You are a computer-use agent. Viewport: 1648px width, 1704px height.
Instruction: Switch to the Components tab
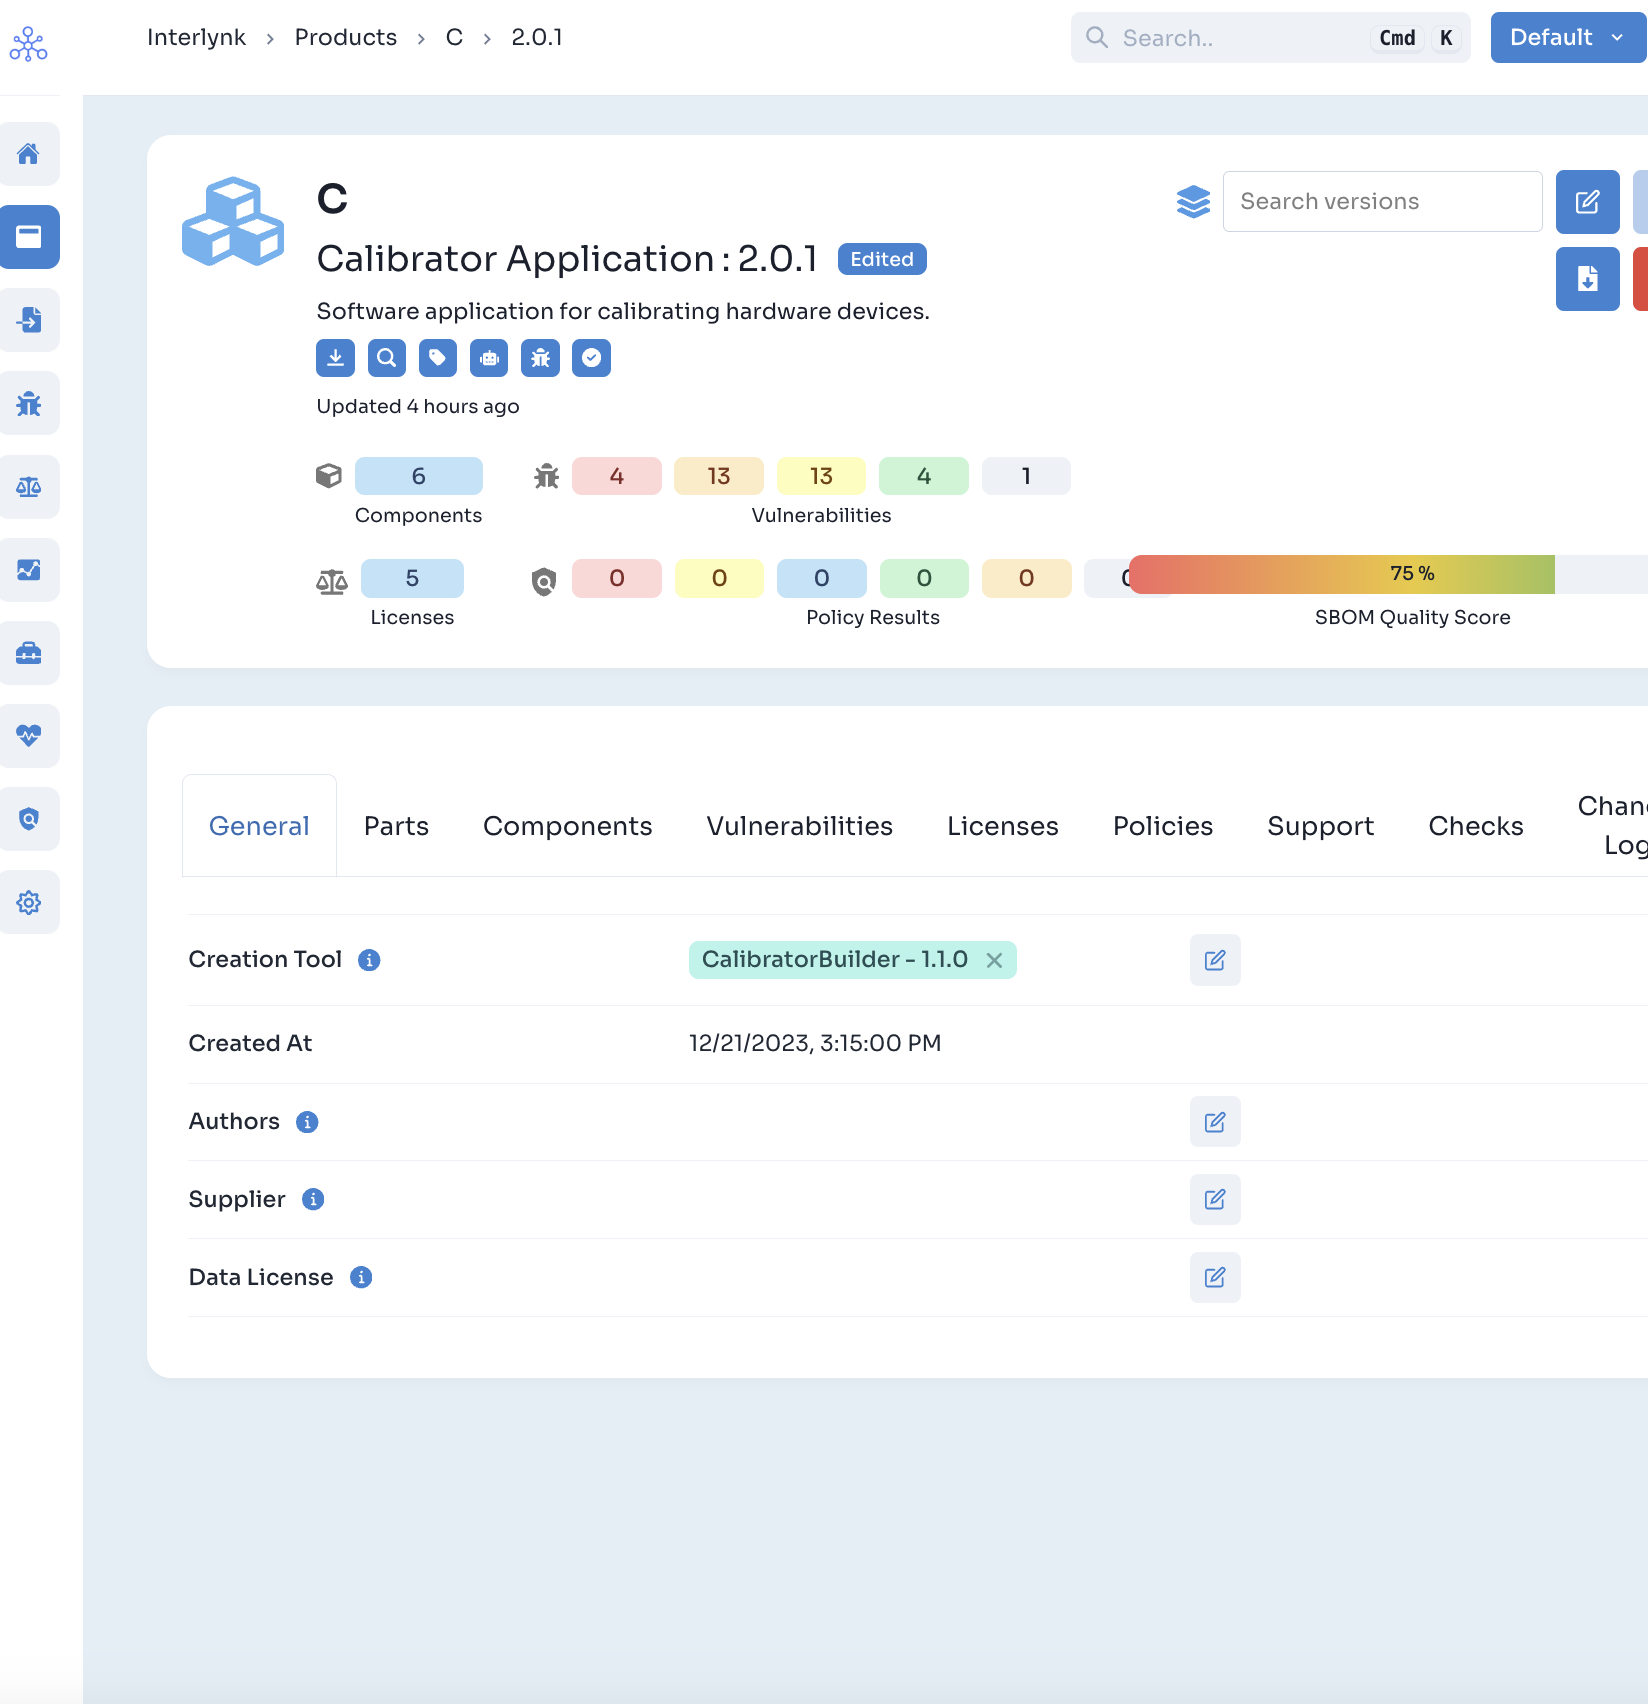coord(568,826)
